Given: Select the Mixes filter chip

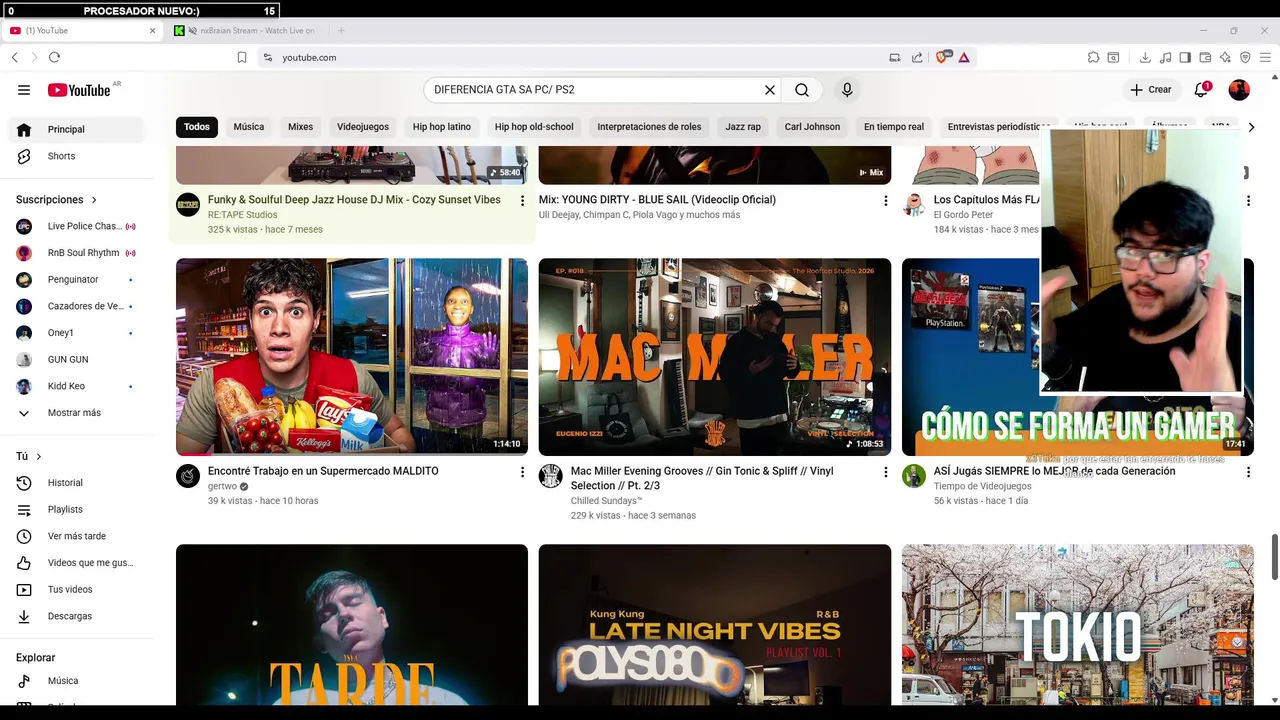Looking at the screenshot, I should 300,127.
